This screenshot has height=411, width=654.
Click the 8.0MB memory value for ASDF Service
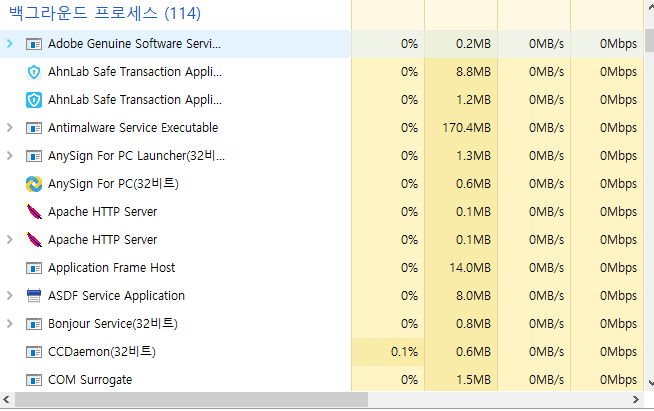[473, 295]
